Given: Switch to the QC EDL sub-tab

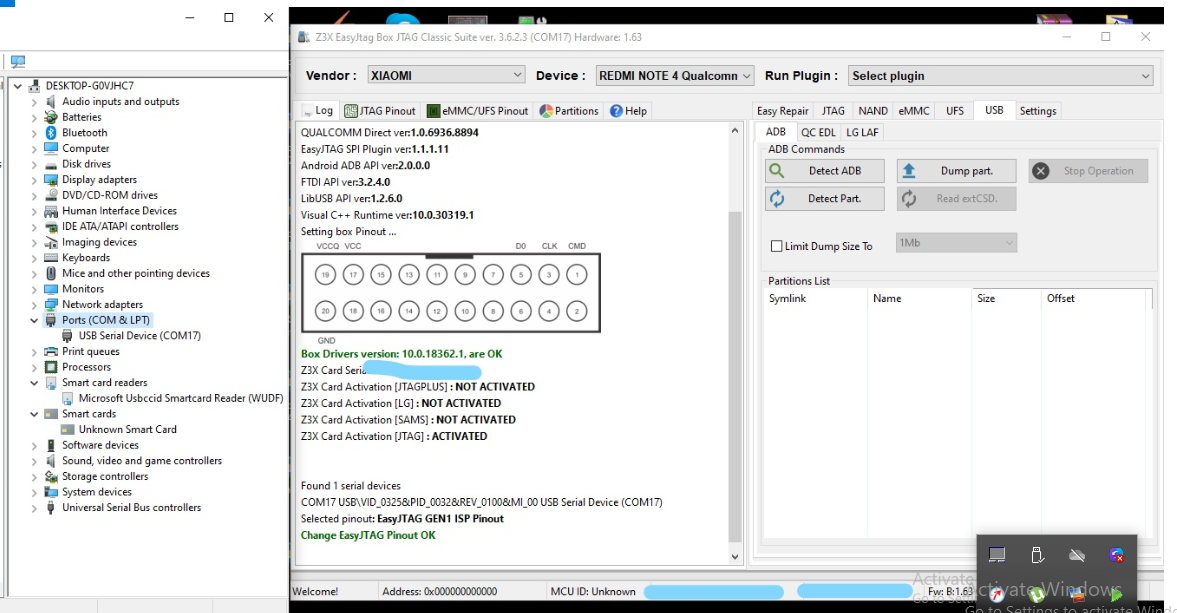Looking at the screenshot, I should click(x=818, y=132).
